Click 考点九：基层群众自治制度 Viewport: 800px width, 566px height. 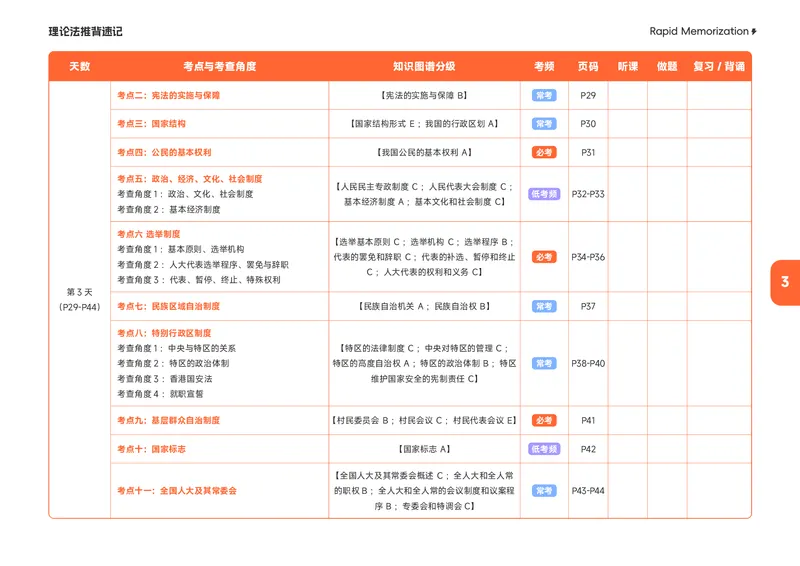(168, 421)
